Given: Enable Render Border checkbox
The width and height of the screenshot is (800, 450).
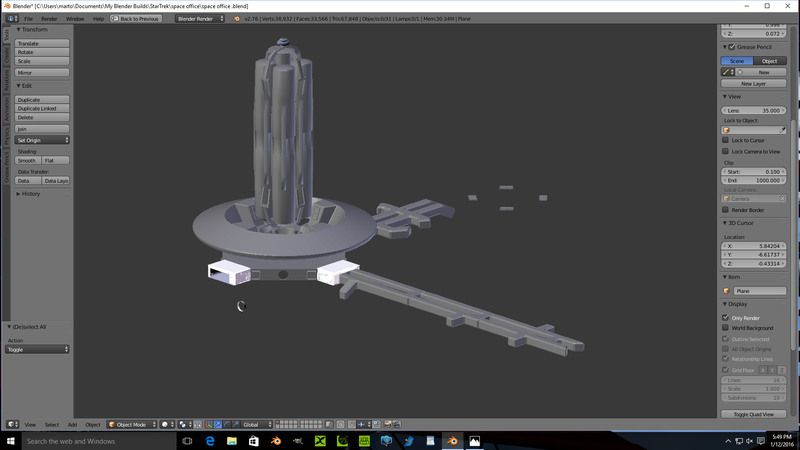Looking at the screenshot, I should [x=725, y=210].
